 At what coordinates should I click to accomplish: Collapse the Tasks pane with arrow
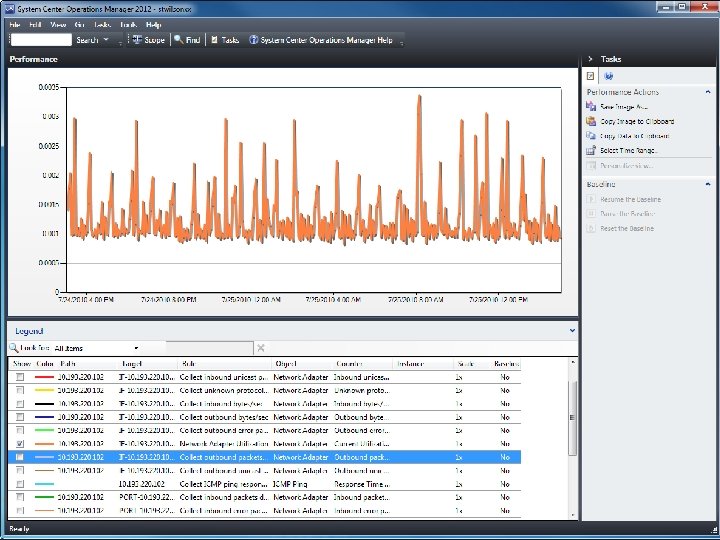[x=591, y=59]
